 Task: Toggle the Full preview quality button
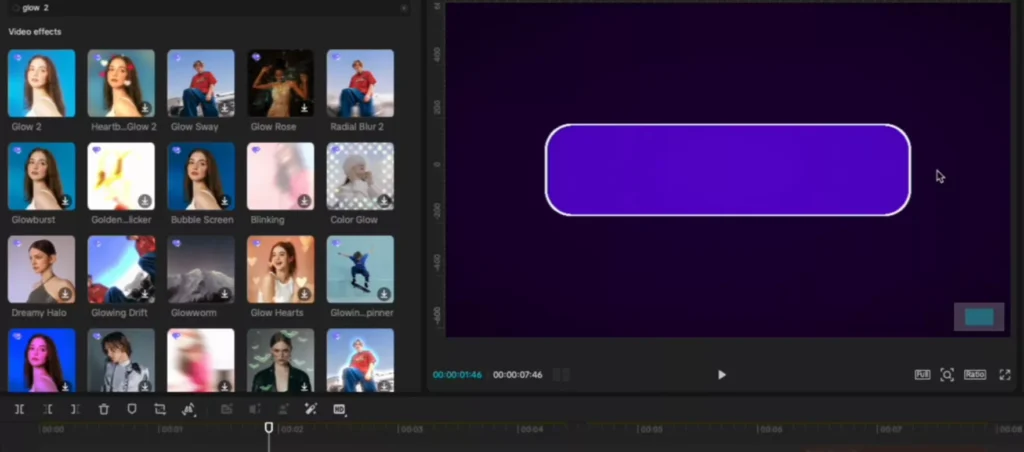[922, 375]
